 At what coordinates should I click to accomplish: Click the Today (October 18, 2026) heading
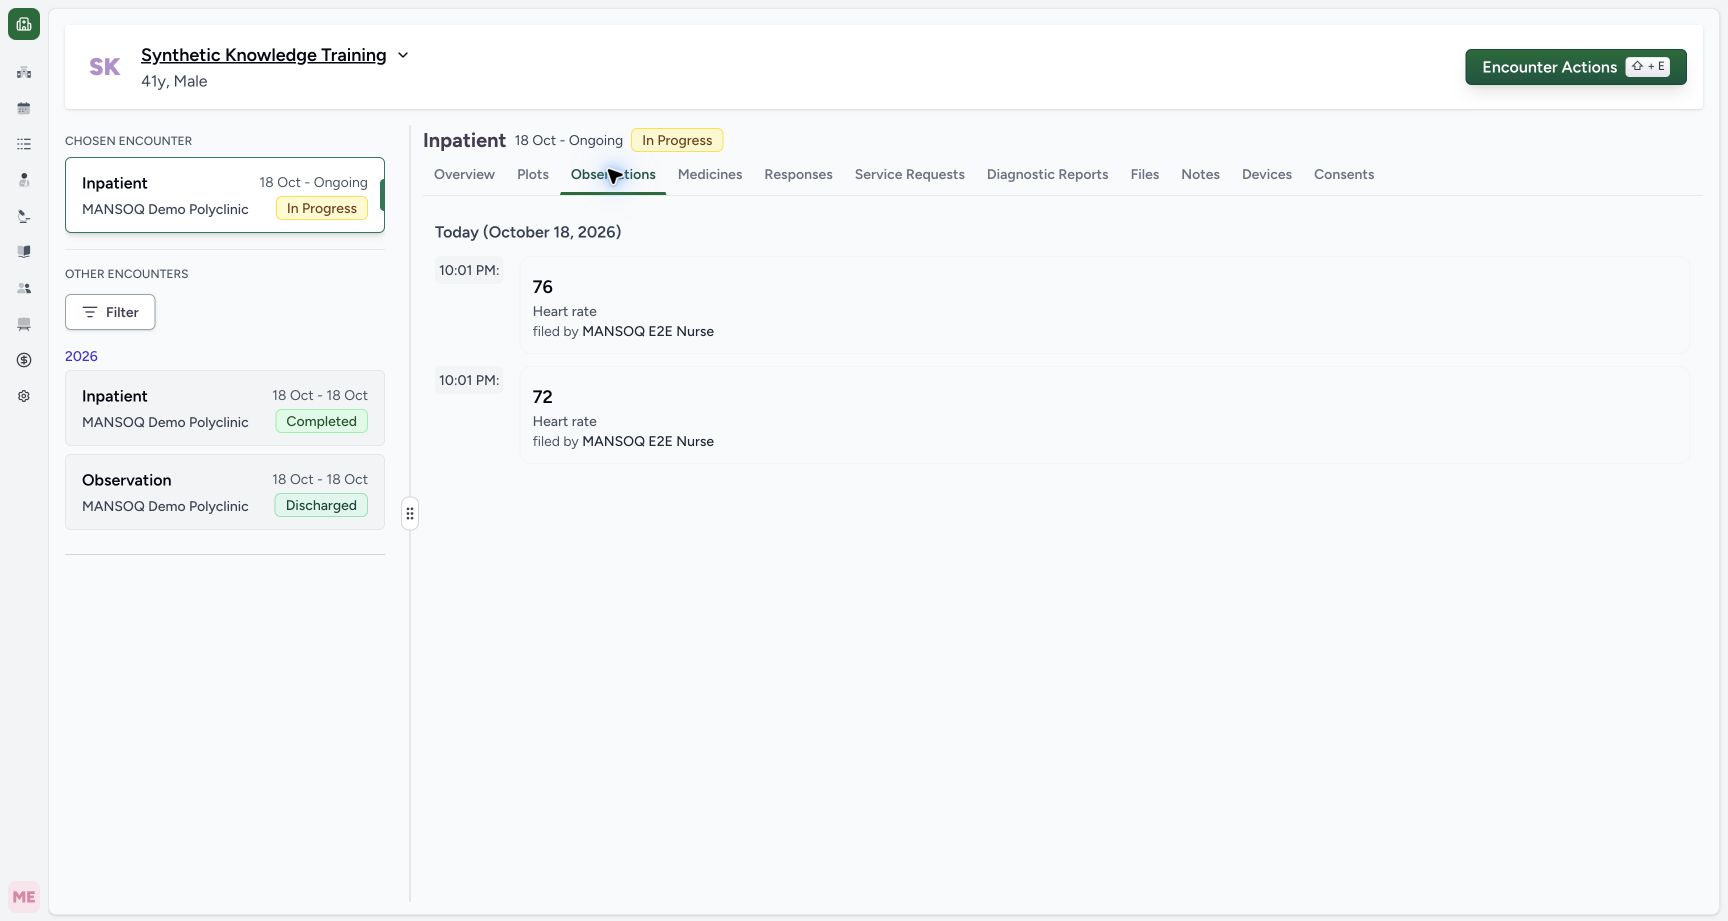point(528,232)
